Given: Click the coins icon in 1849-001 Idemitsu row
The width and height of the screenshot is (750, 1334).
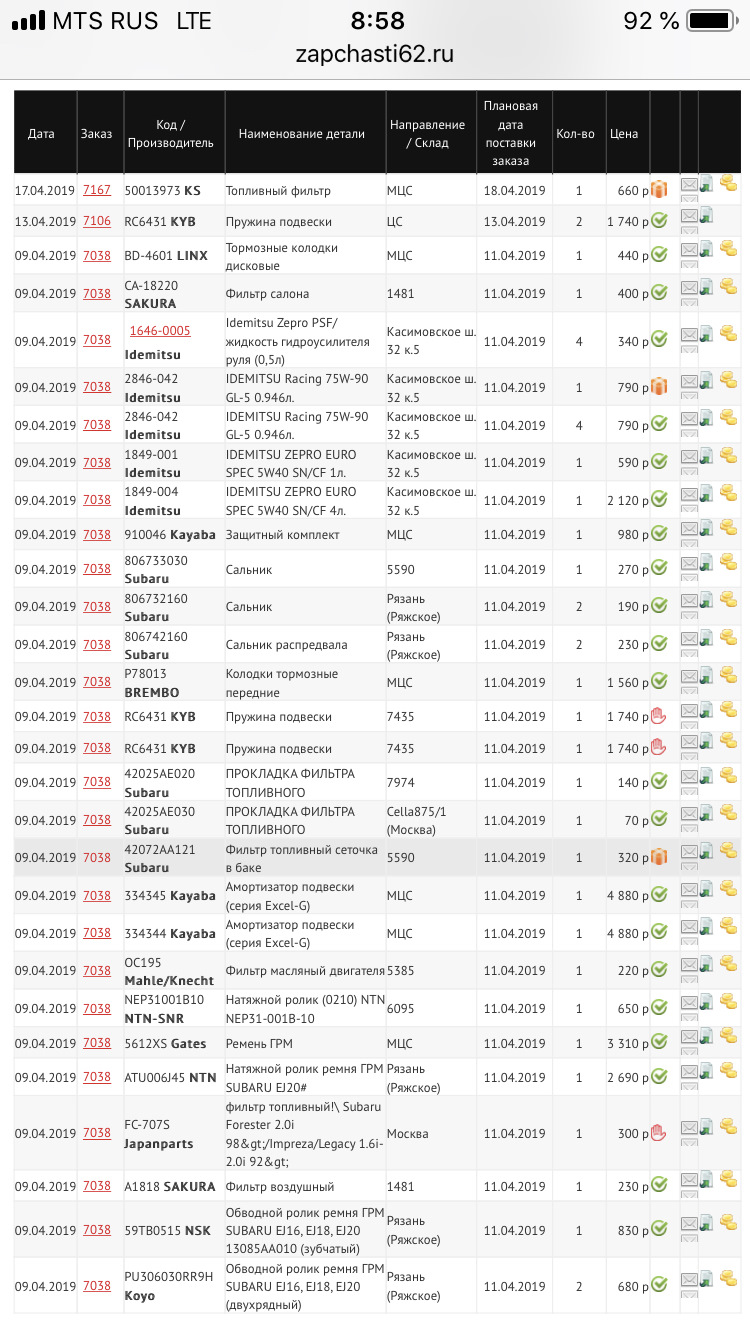Looking at the screenshot, I should 728,455.
